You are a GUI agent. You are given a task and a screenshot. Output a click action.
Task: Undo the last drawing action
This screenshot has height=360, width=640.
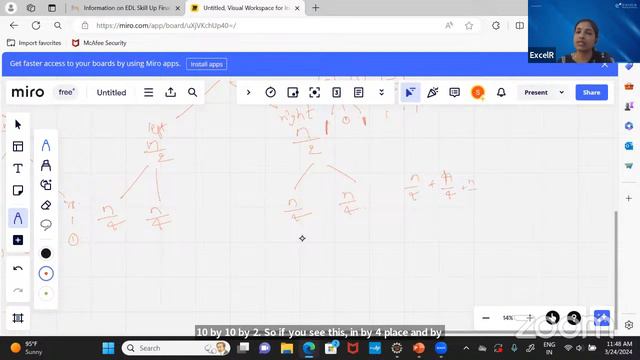[18, 269]
